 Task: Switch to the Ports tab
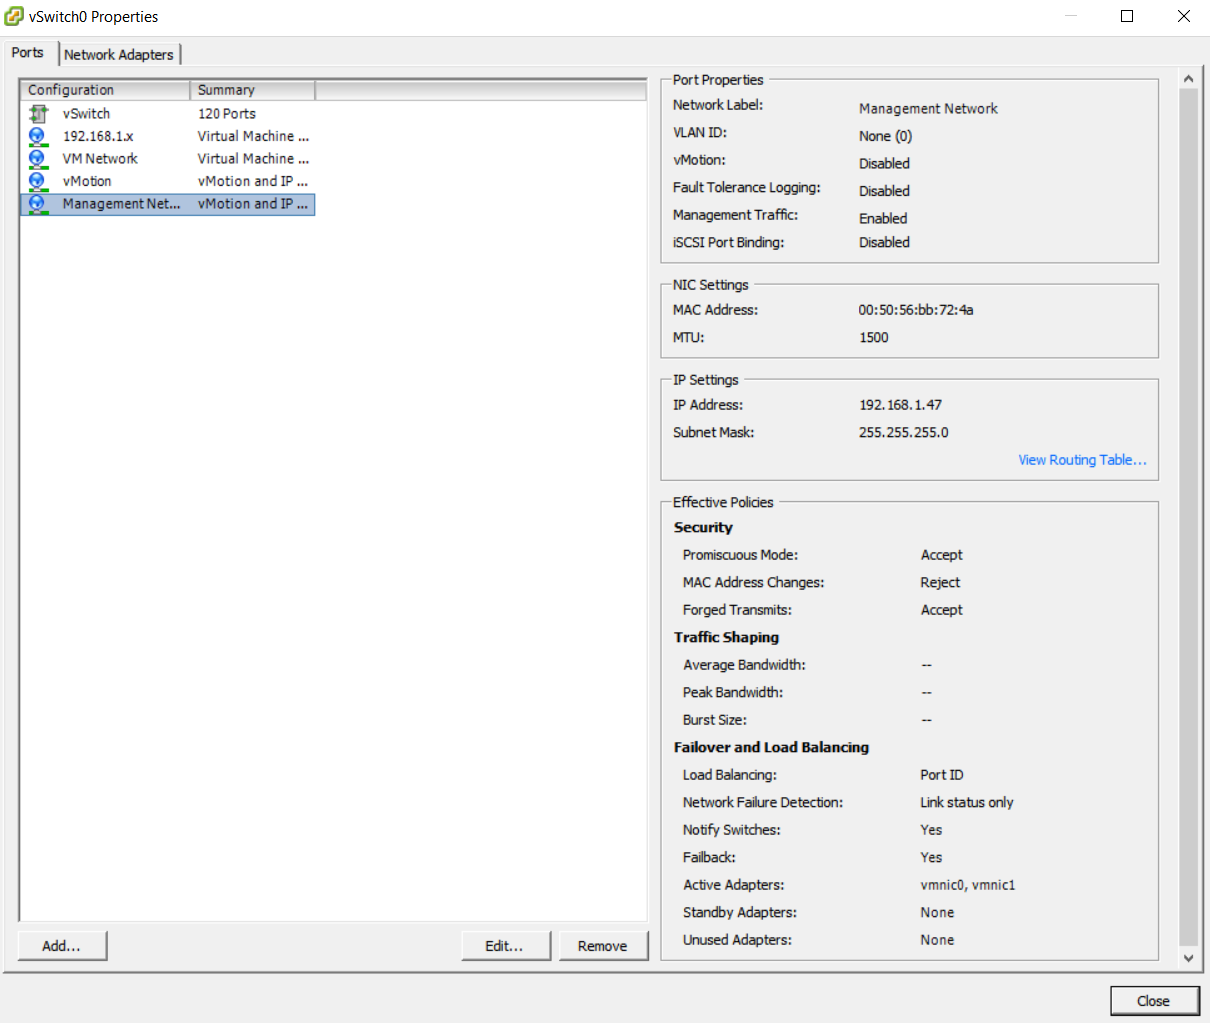pos(28,53)
